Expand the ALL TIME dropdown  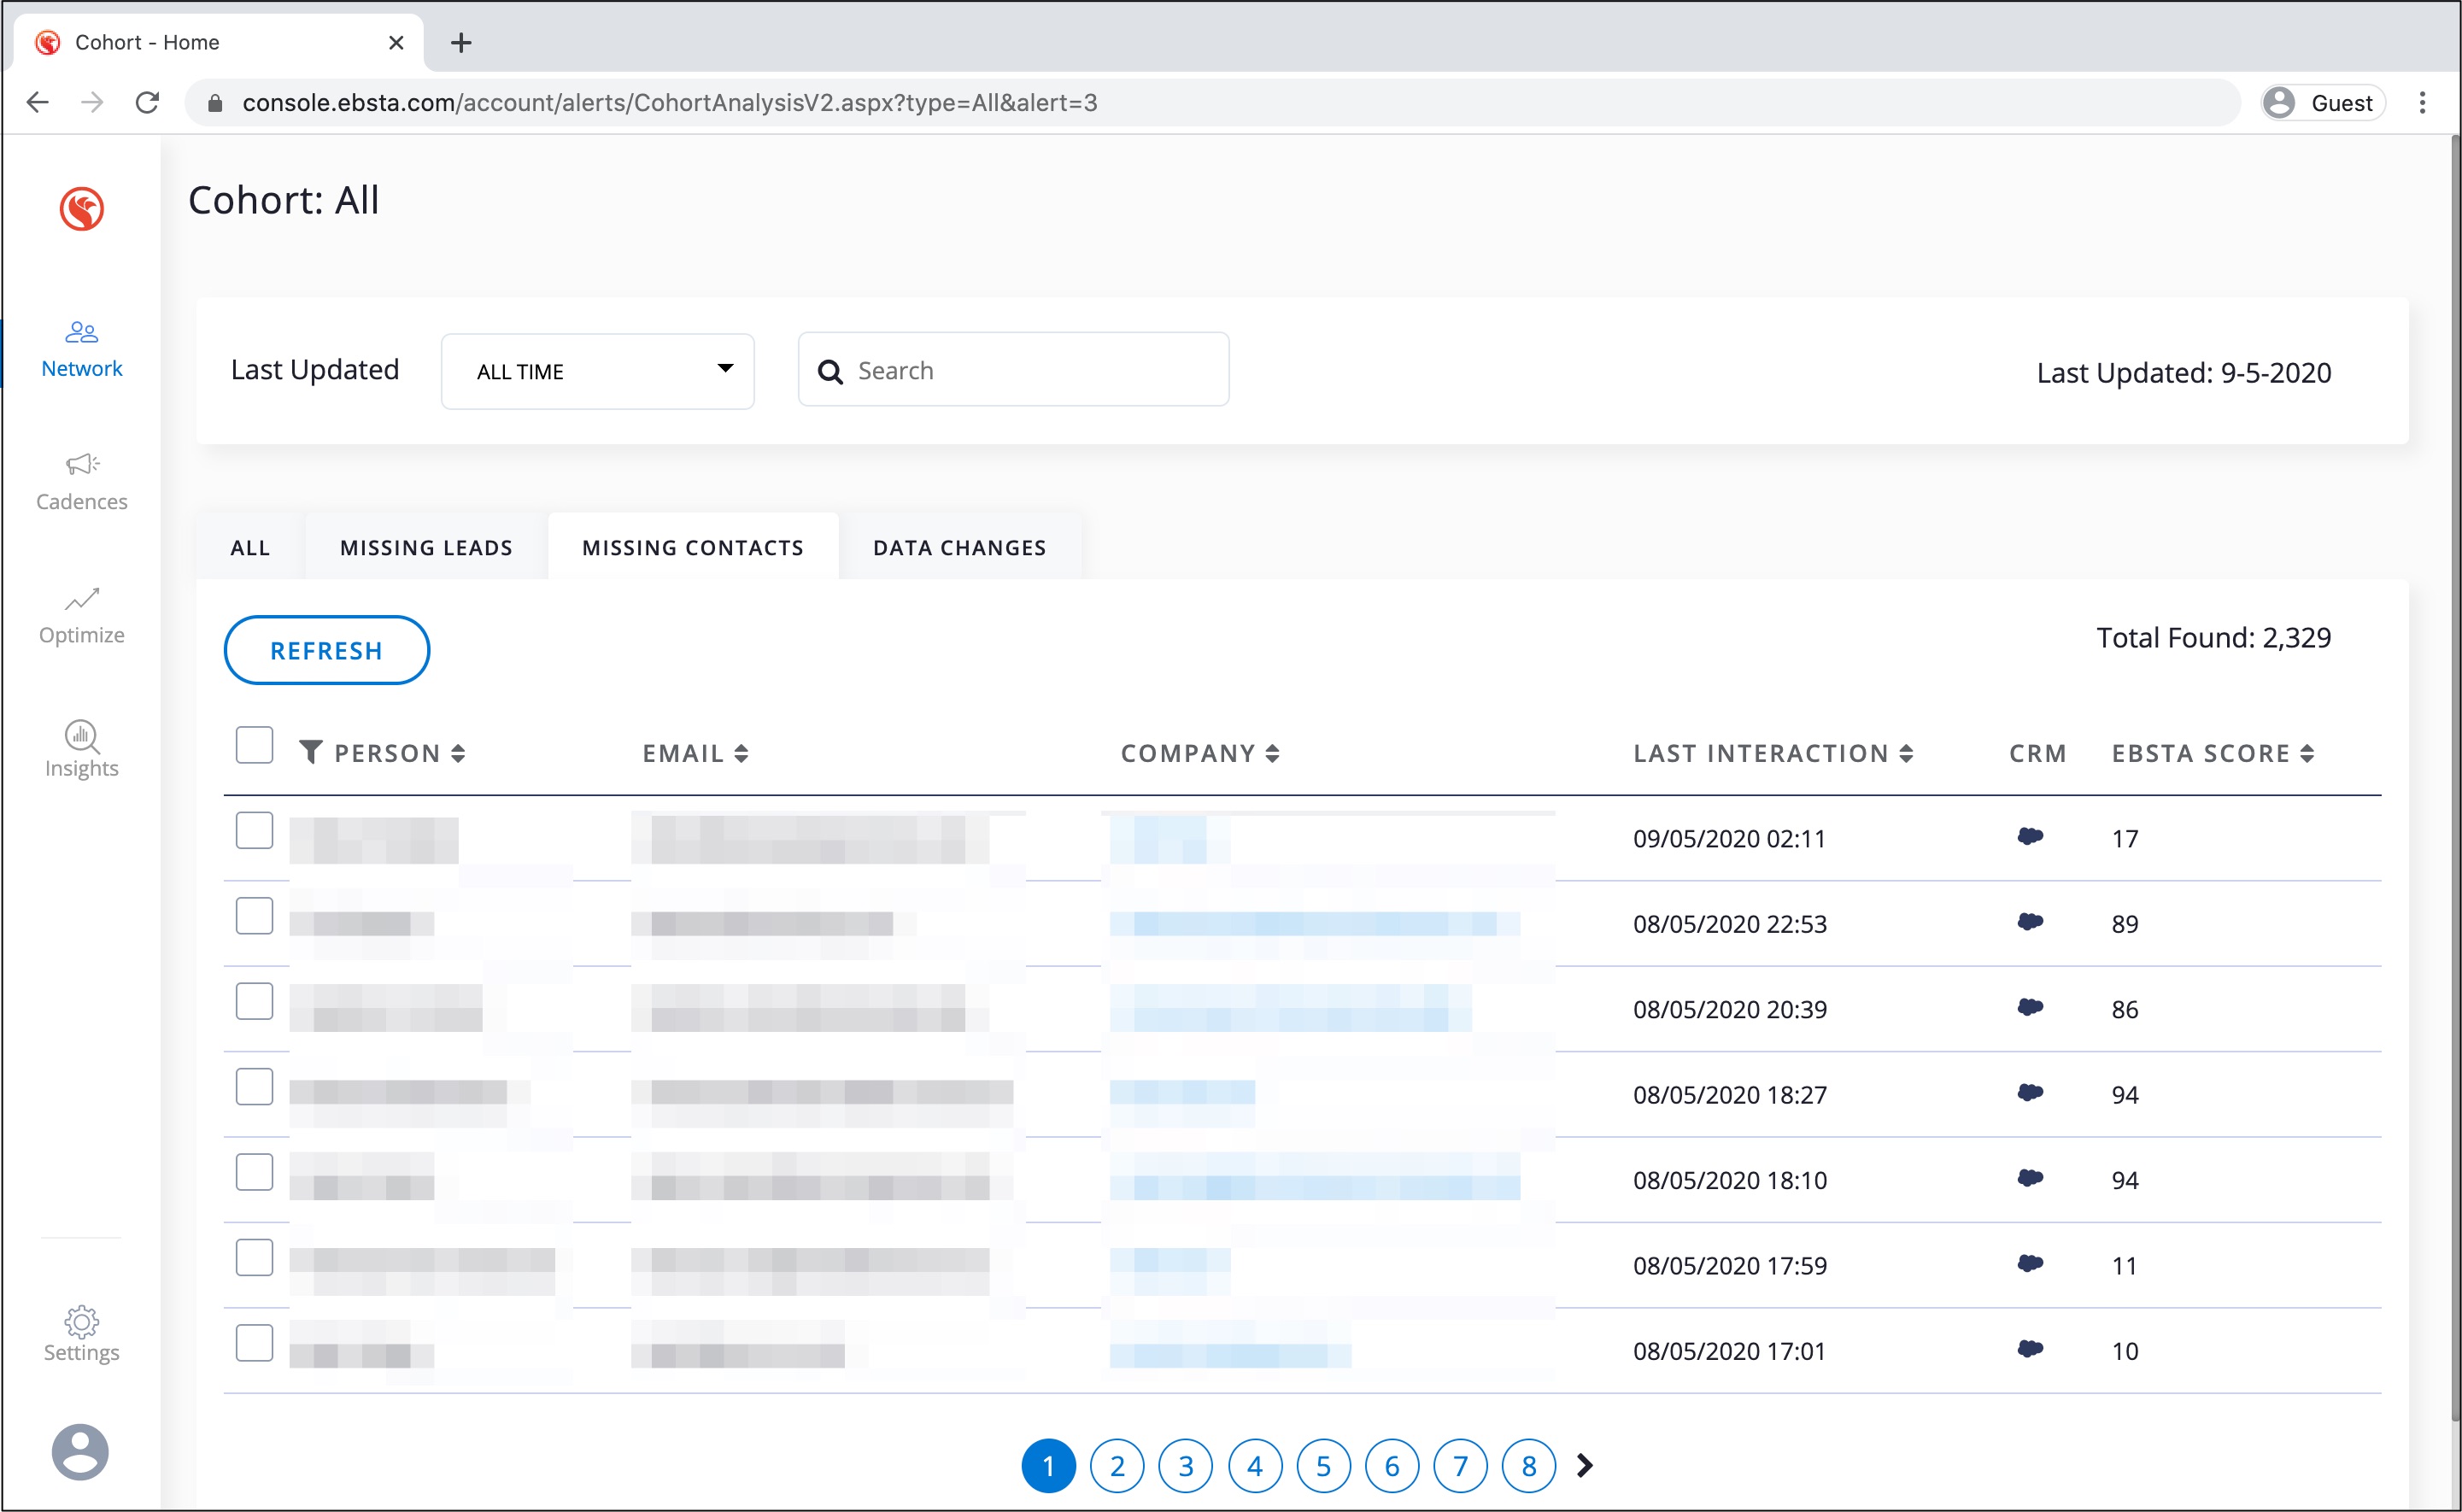pos(597,371)
